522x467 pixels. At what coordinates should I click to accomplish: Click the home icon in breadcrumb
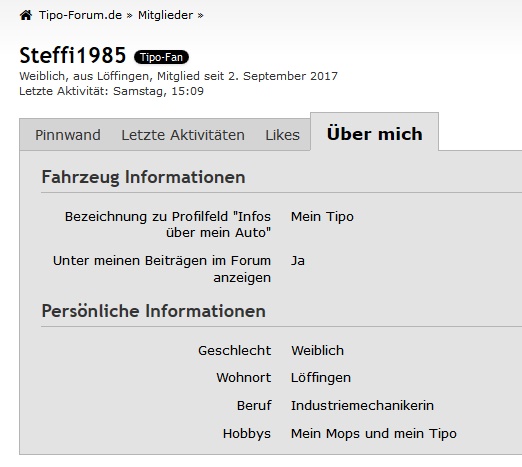click(26, 15)
